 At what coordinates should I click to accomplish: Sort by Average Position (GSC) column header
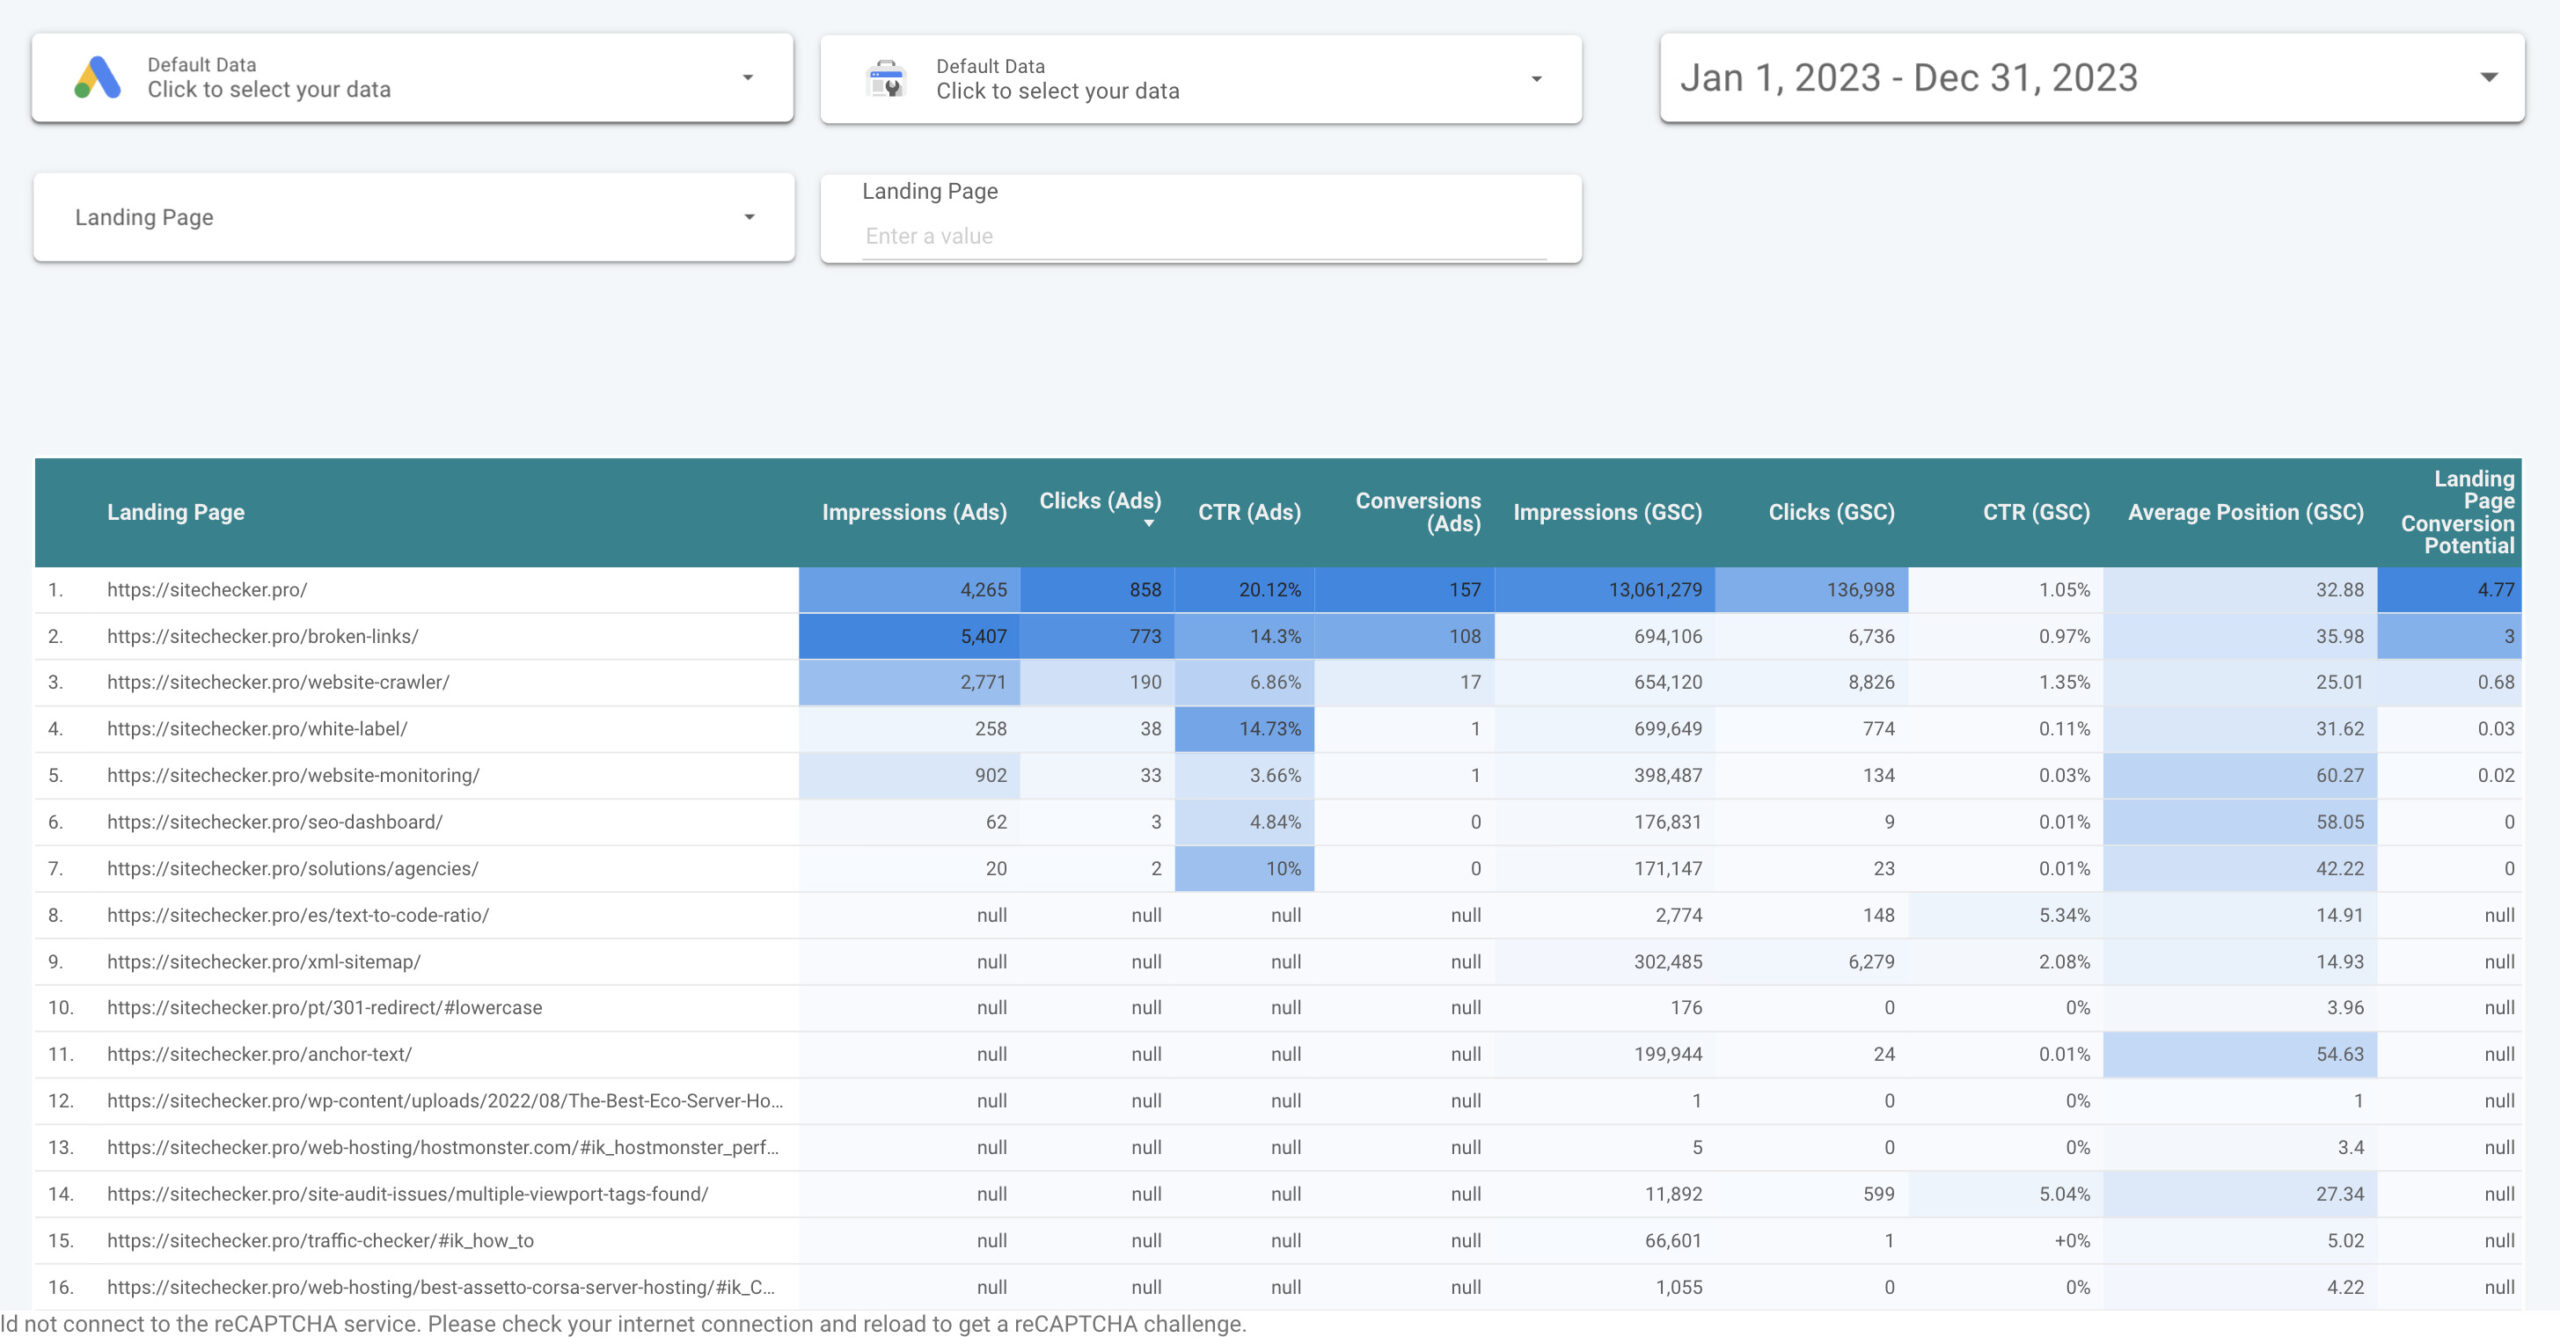[x=2246, y=512]
